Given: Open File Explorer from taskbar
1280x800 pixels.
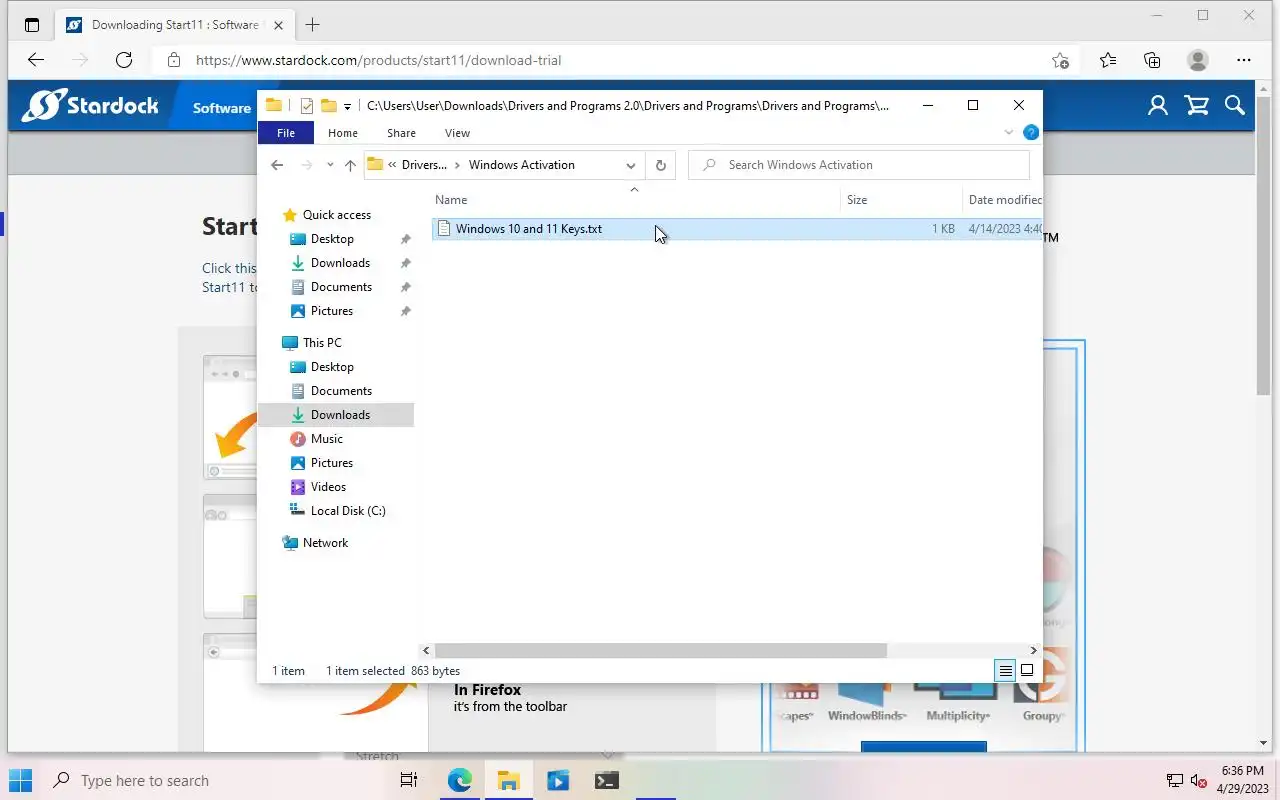Looking at the screenshot, I should (x=508, y=780).
